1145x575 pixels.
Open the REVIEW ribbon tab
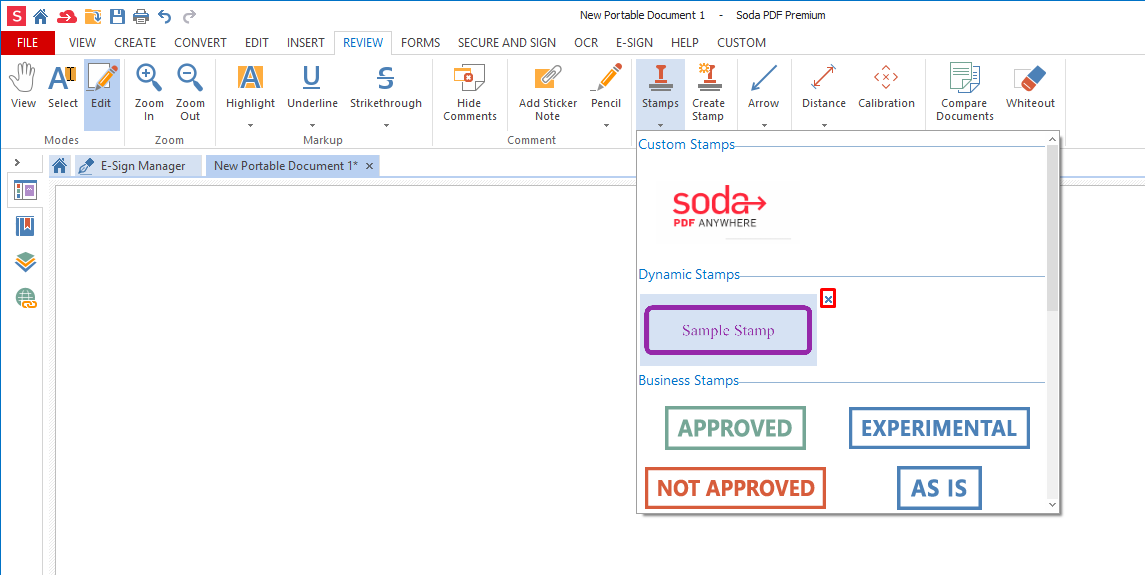[363, 42]
